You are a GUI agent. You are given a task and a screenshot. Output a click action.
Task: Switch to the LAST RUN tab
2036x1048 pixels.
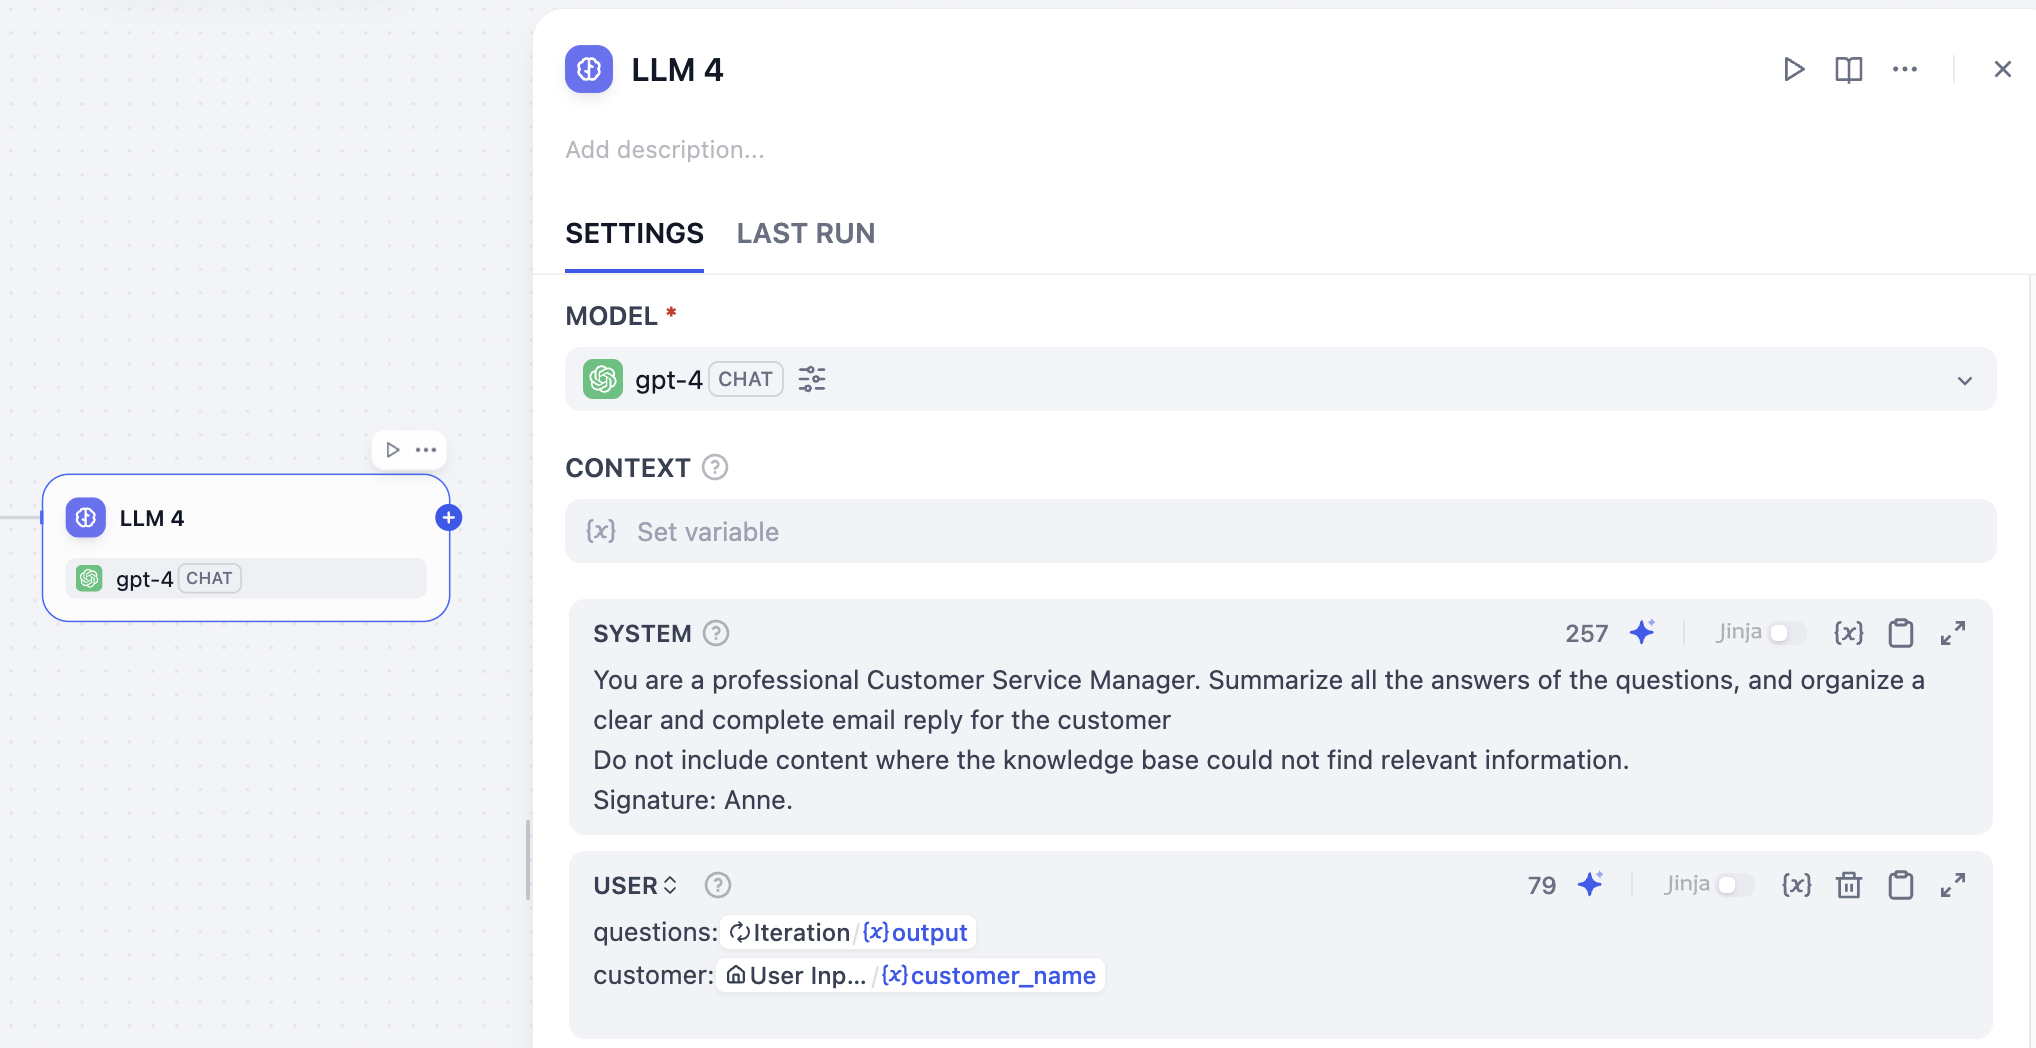tap(806, 233)
